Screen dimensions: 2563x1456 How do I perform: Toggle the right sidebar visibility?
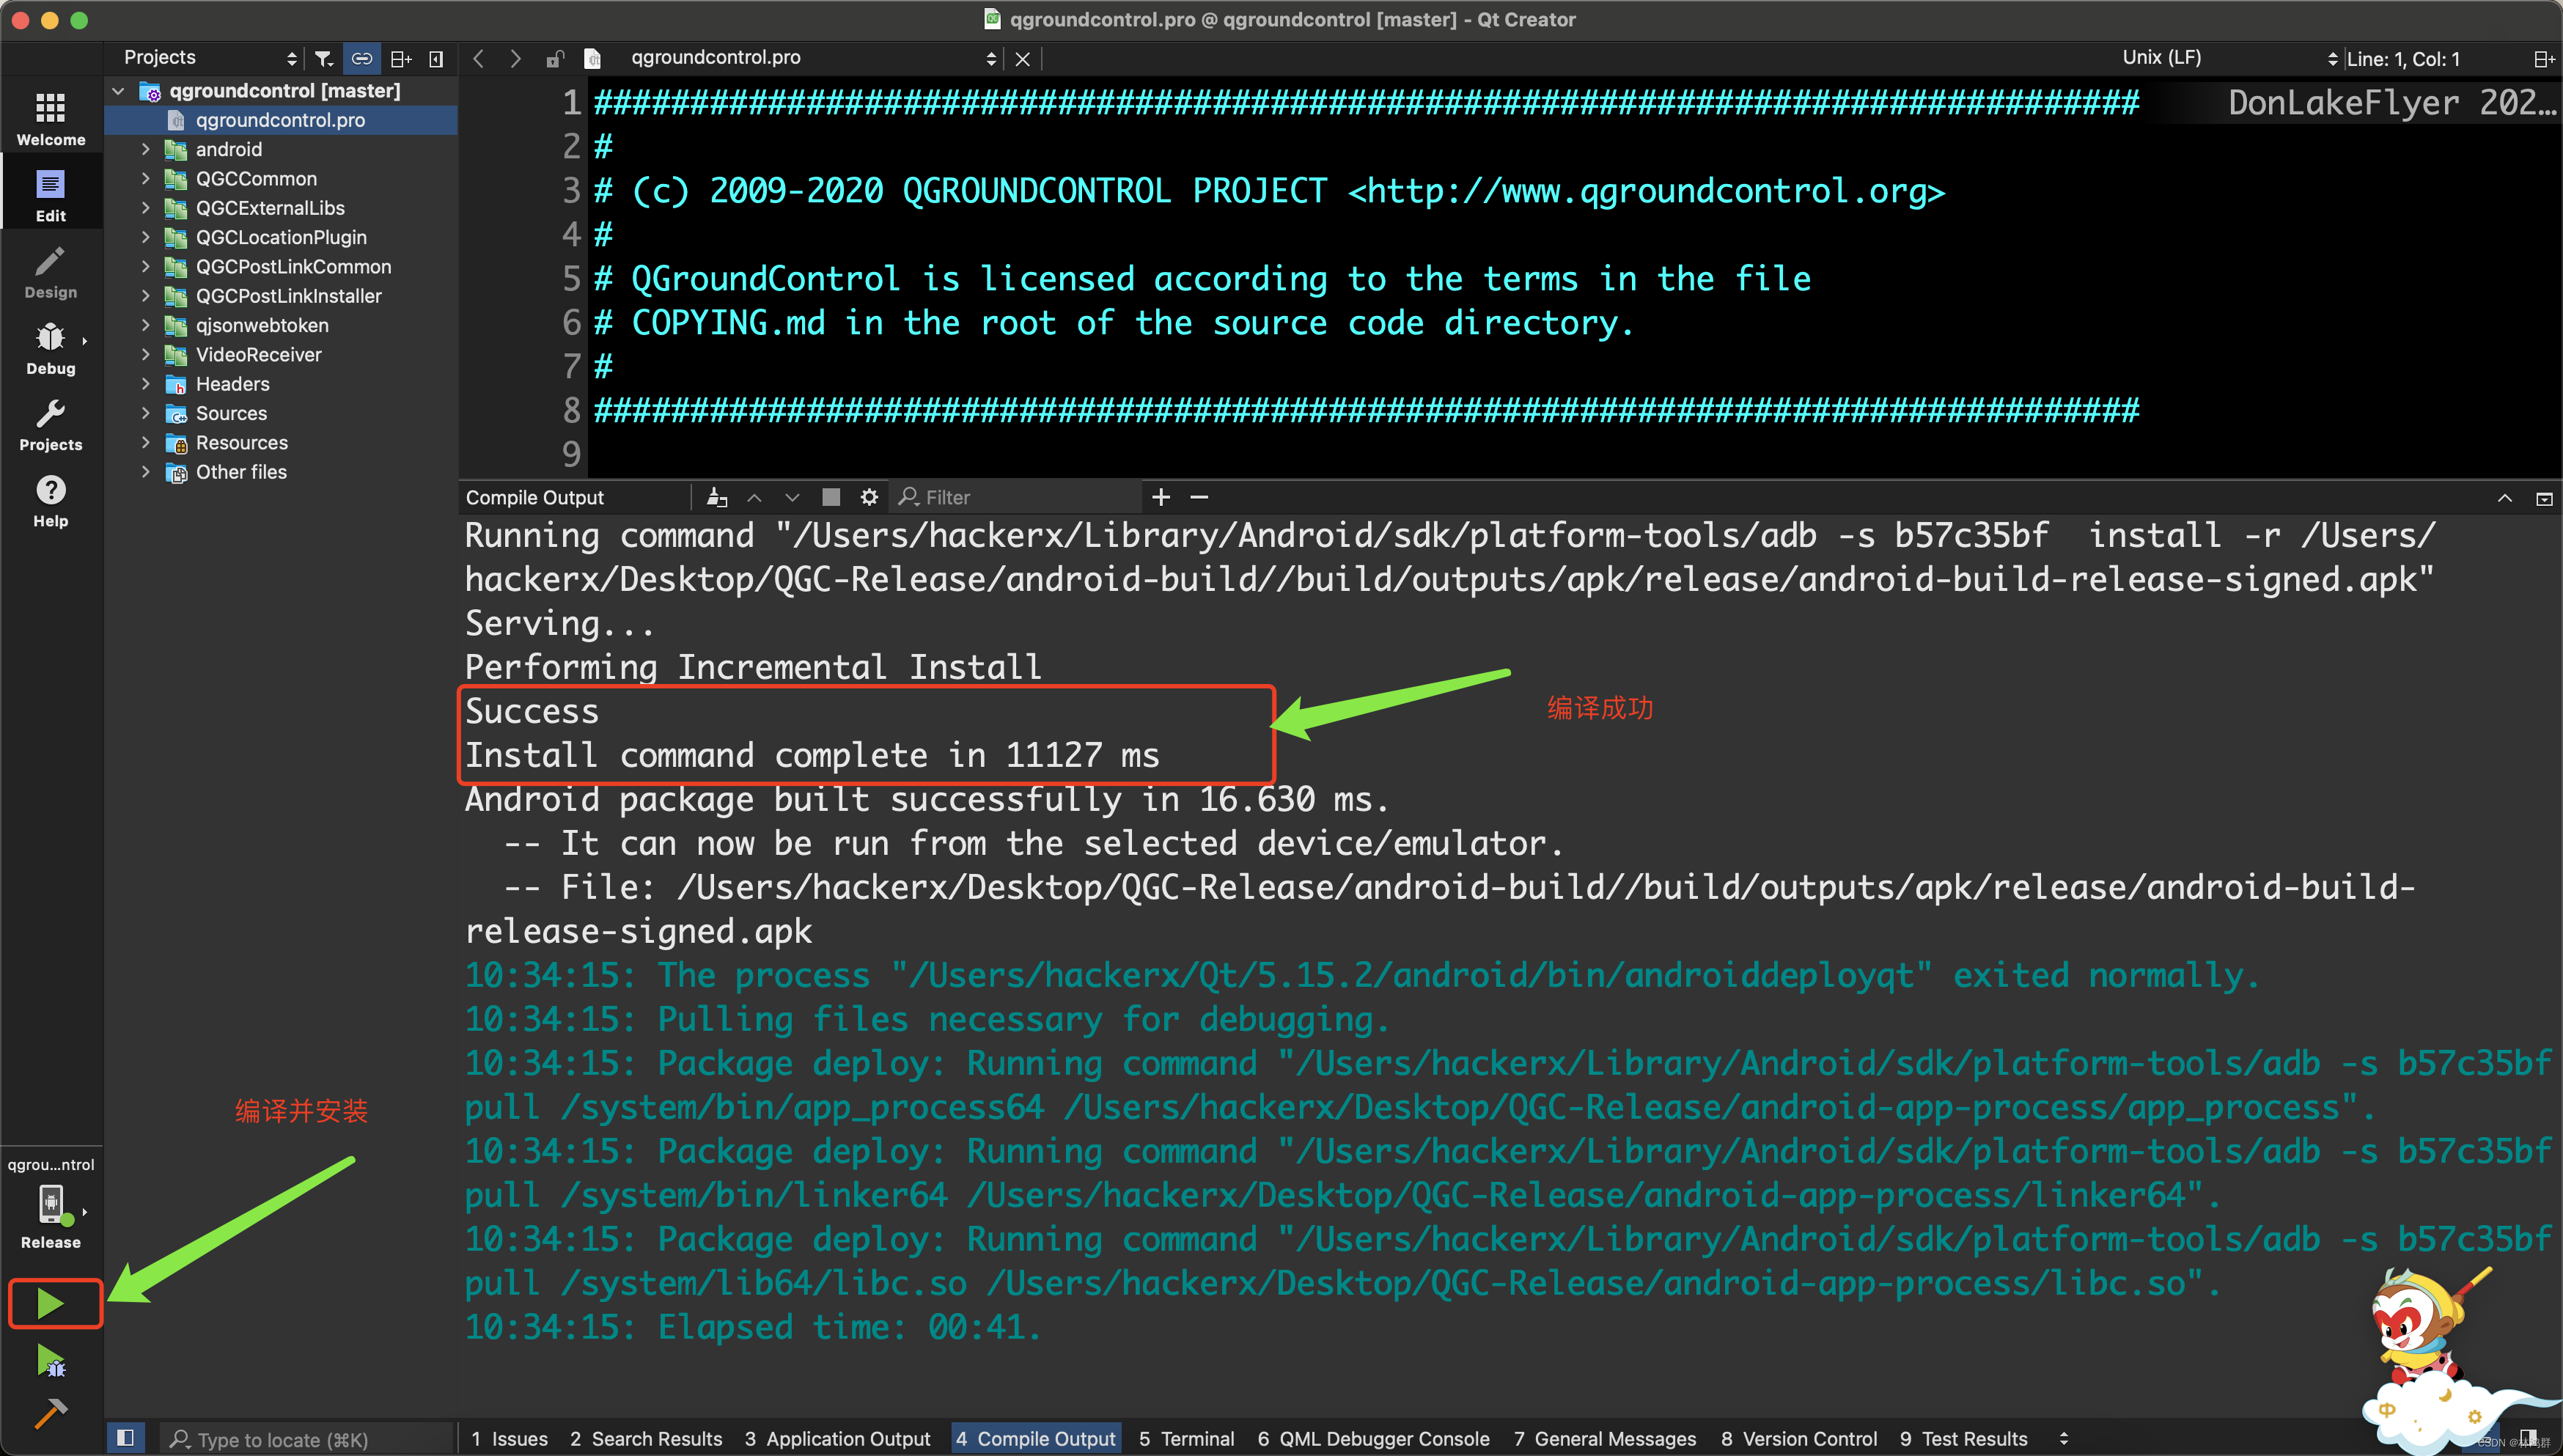(2528, 1438)
